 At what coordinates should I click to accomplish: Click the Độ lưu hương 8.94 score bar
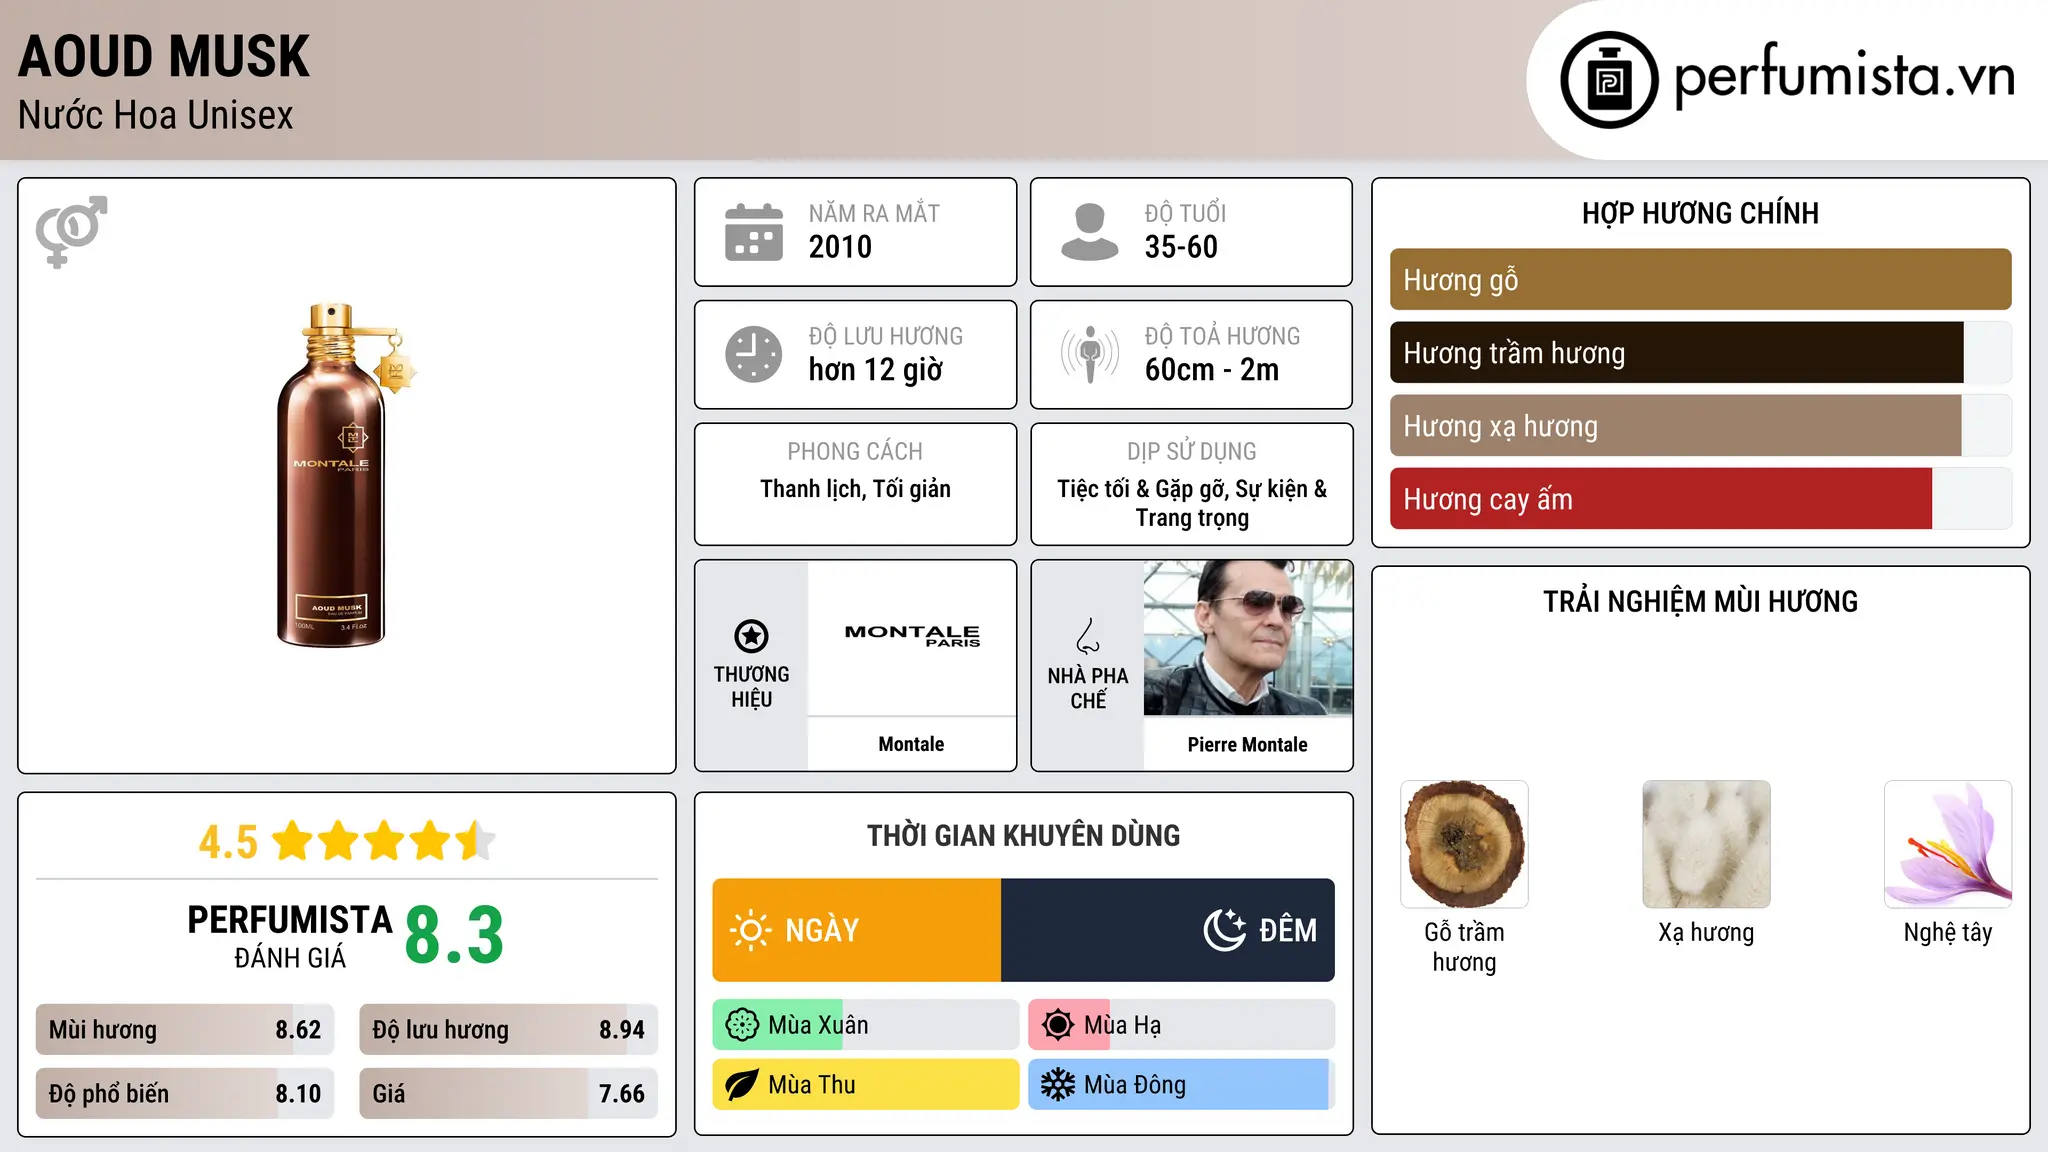pyautogui.click(x=509, y=1030)
